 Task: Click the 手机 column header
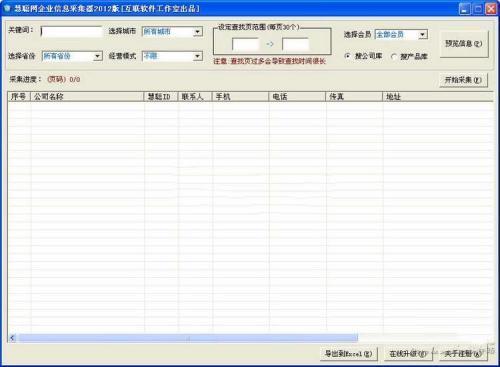240,97
